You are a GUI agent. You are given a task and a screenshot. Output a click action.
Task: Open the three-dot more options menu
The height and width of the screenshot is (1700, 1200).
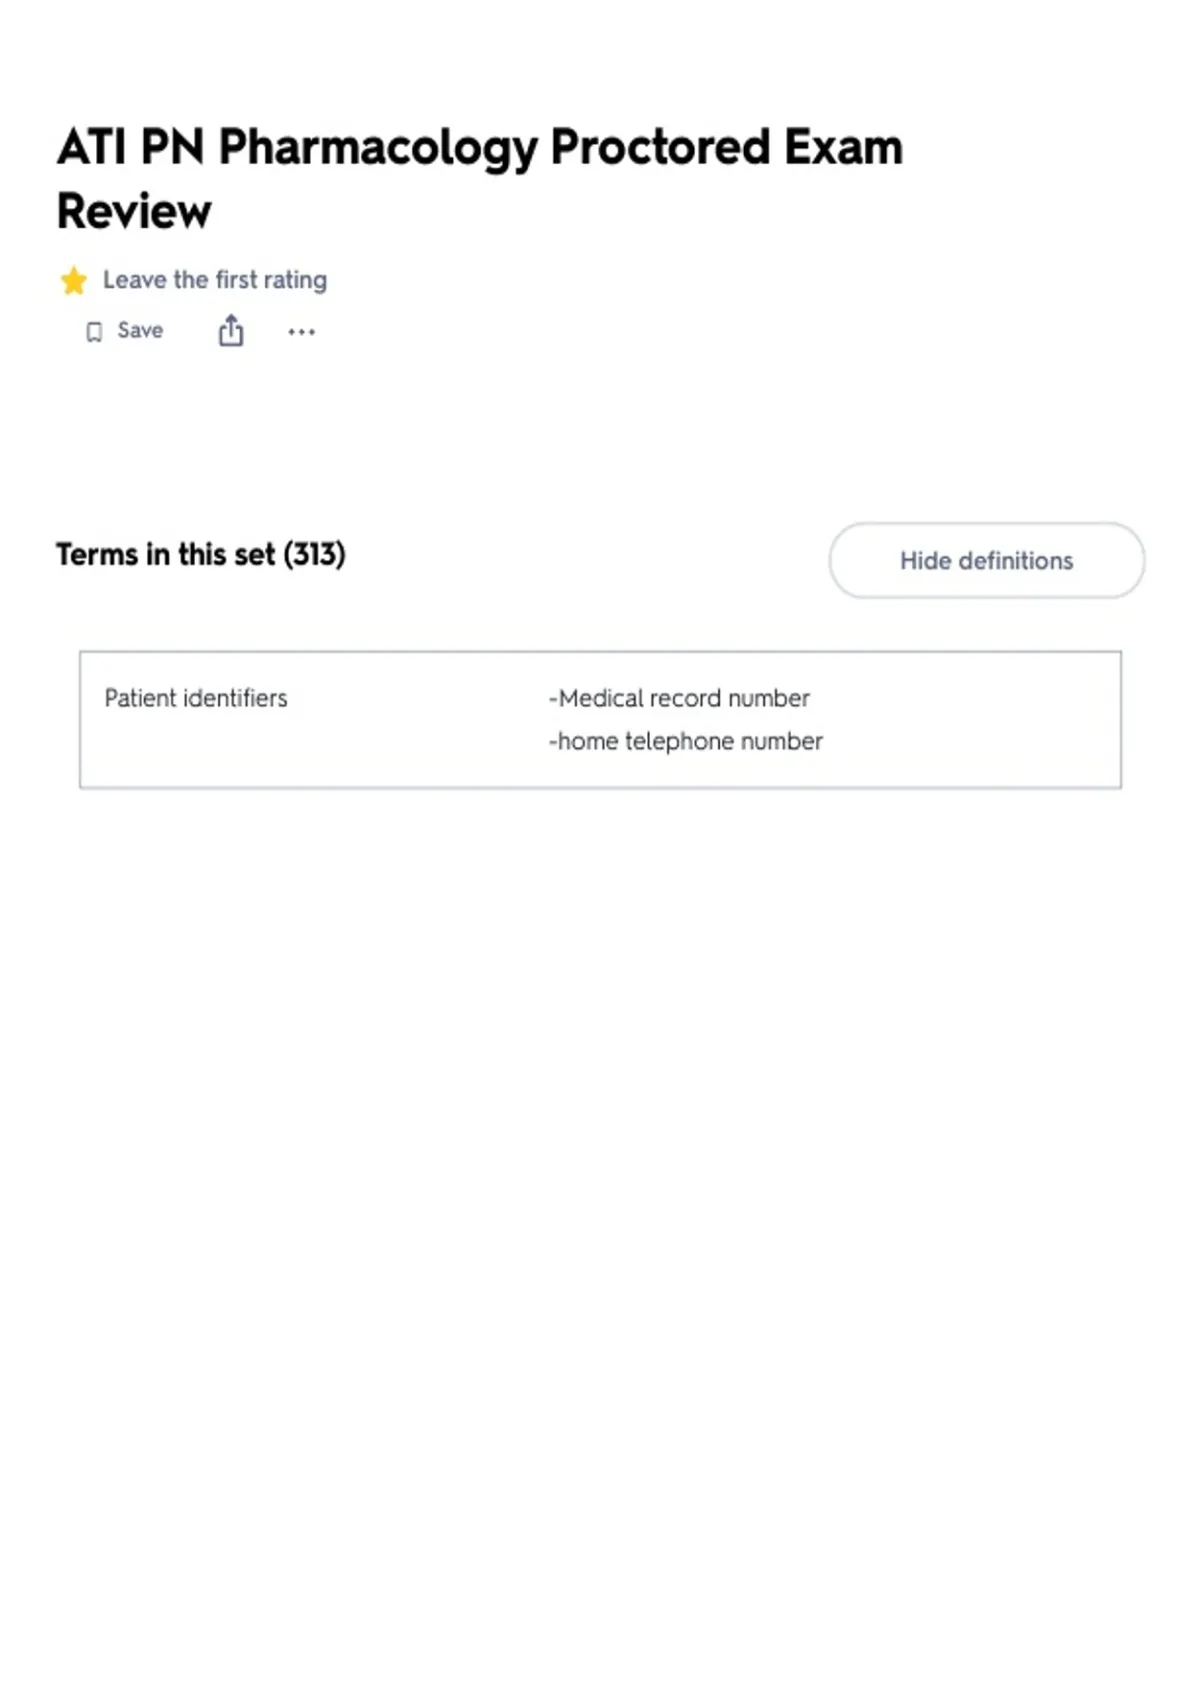point(301,331)
